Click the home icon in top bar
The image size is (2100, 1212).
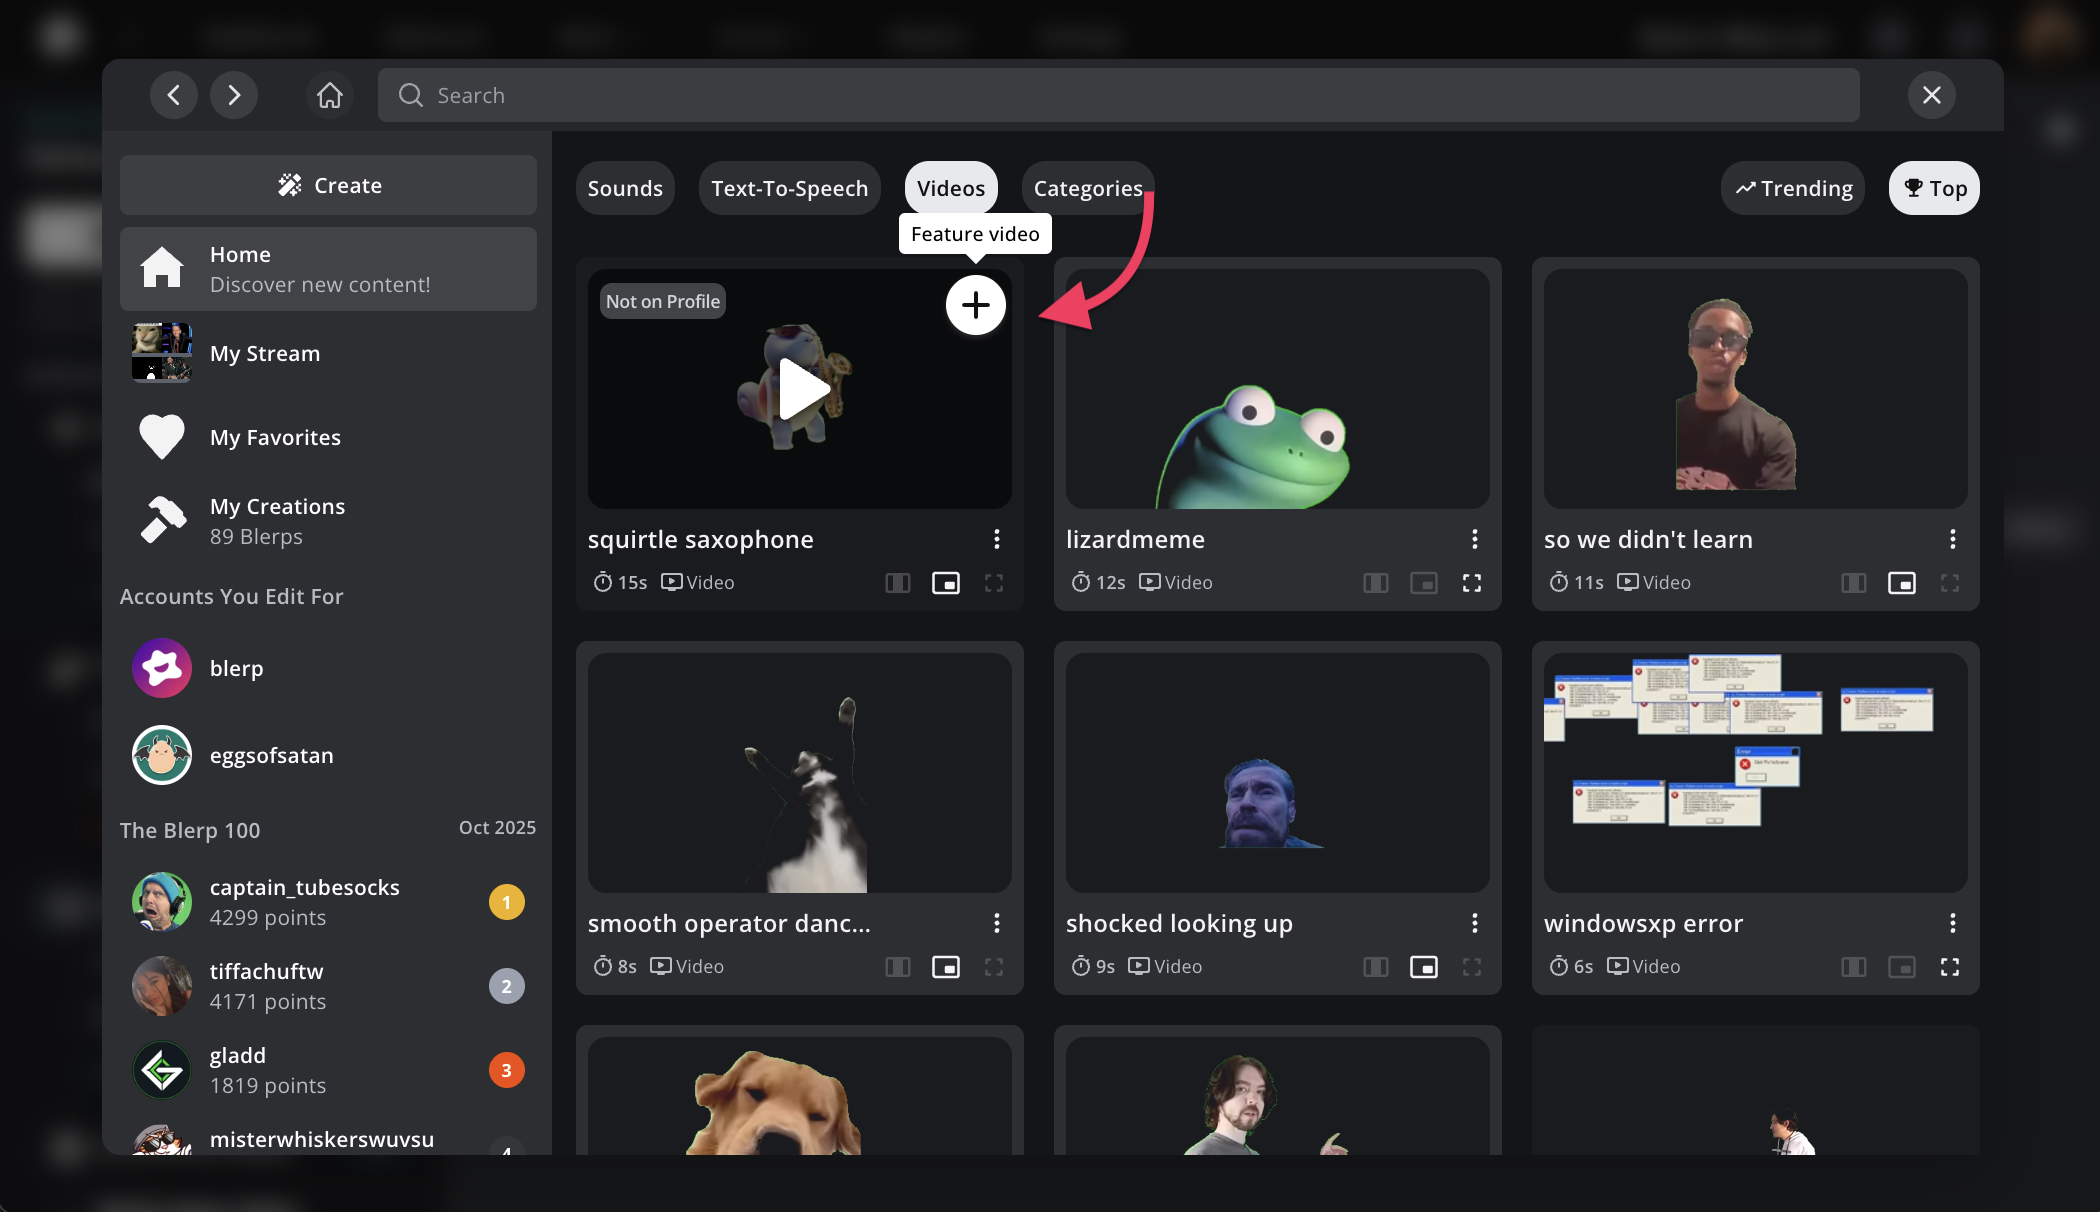[x=330, y=95]
